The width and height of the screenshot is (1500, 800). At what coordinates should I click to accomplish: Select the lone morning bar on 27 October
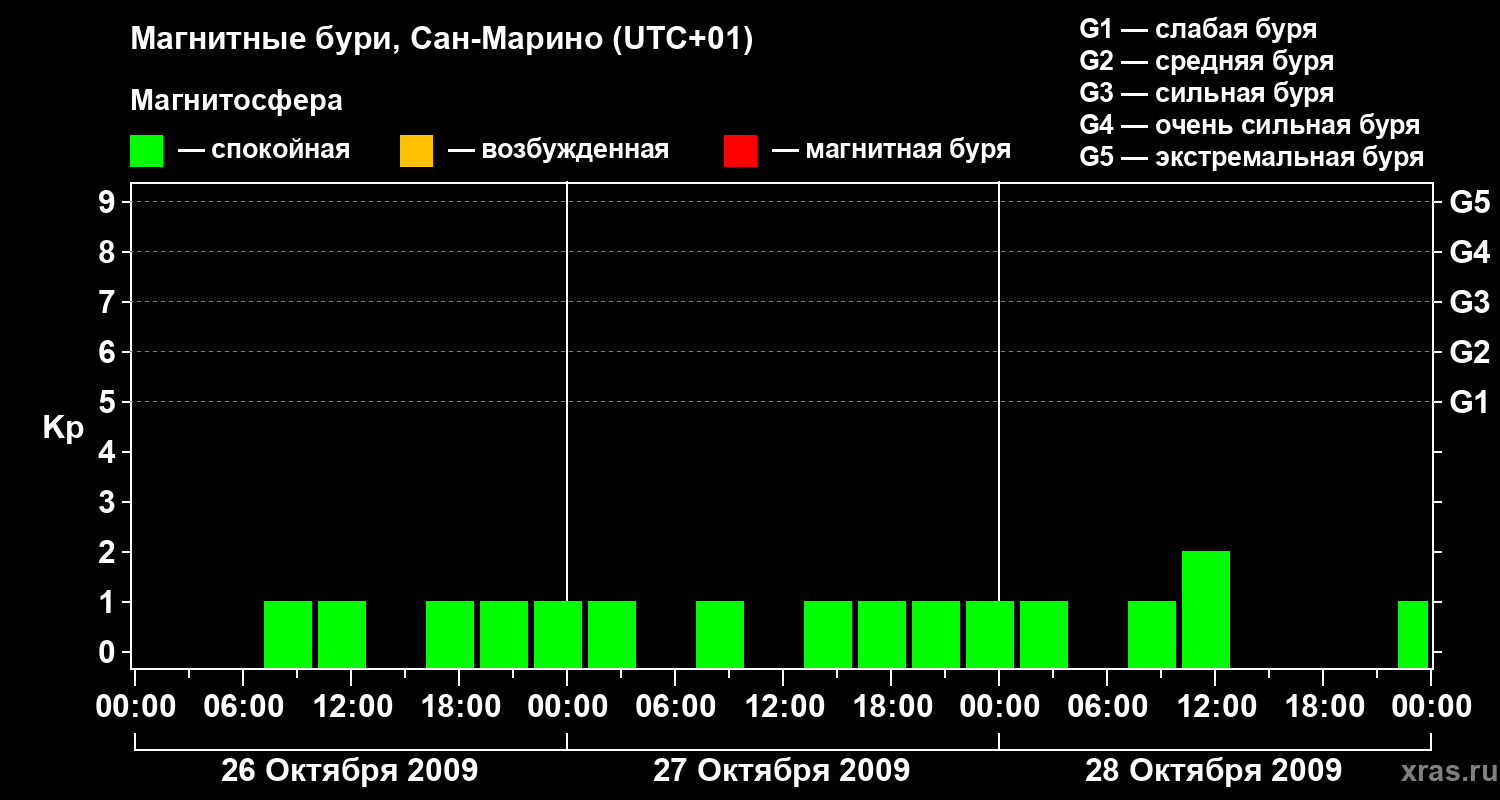click(720, 634)
